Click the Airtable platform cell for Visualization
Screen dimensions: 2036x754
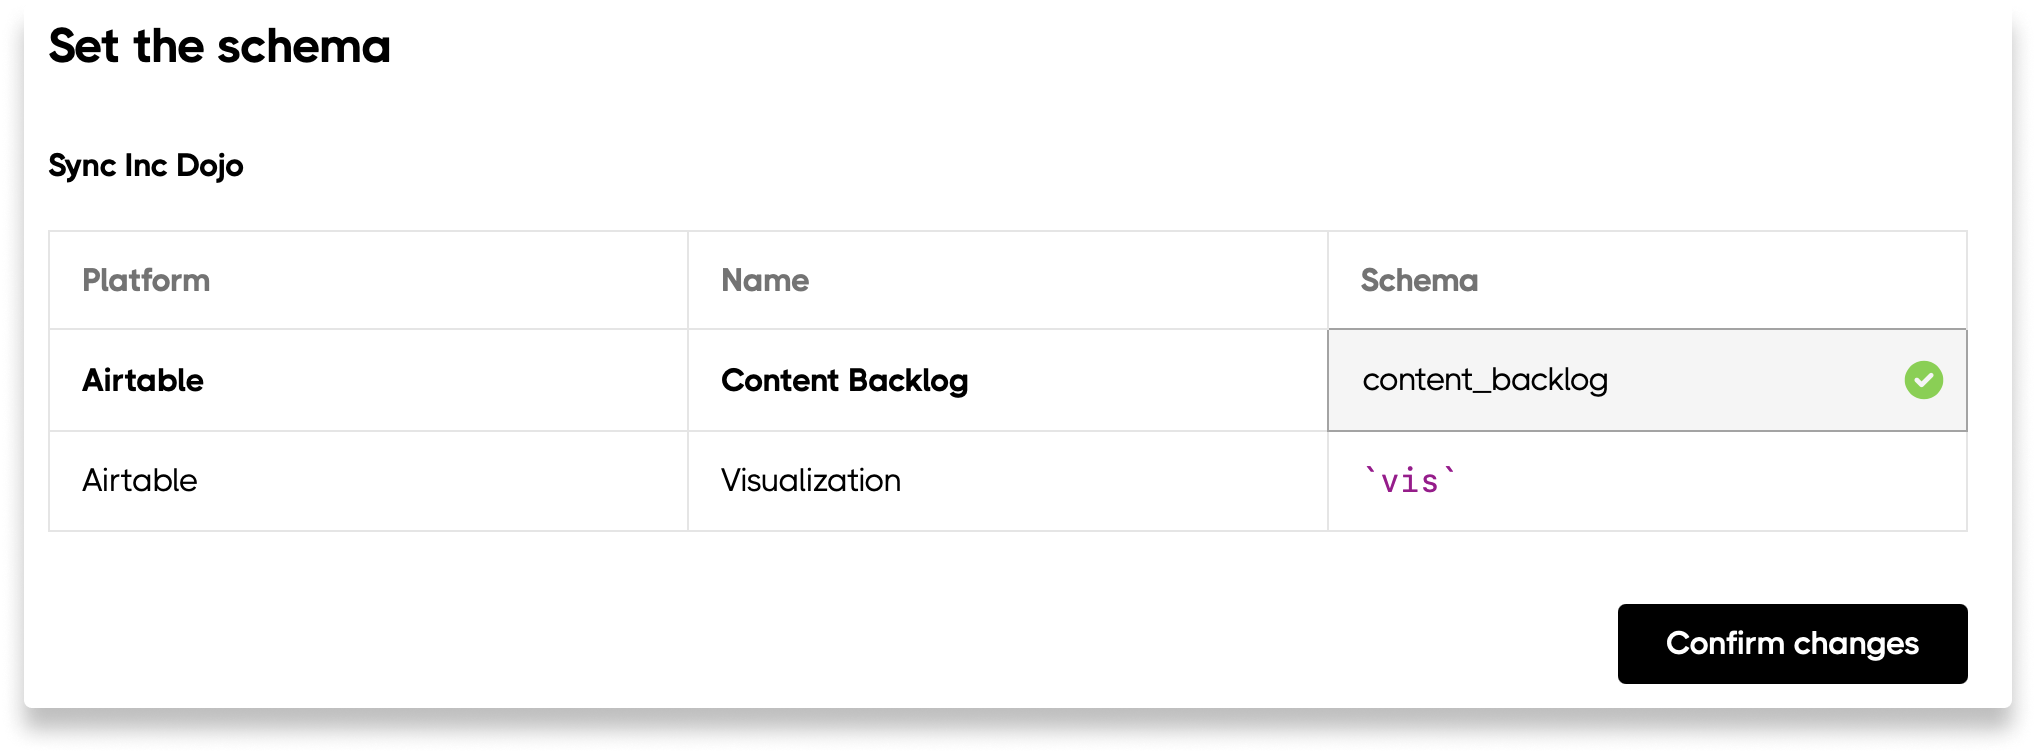point(140,481)
